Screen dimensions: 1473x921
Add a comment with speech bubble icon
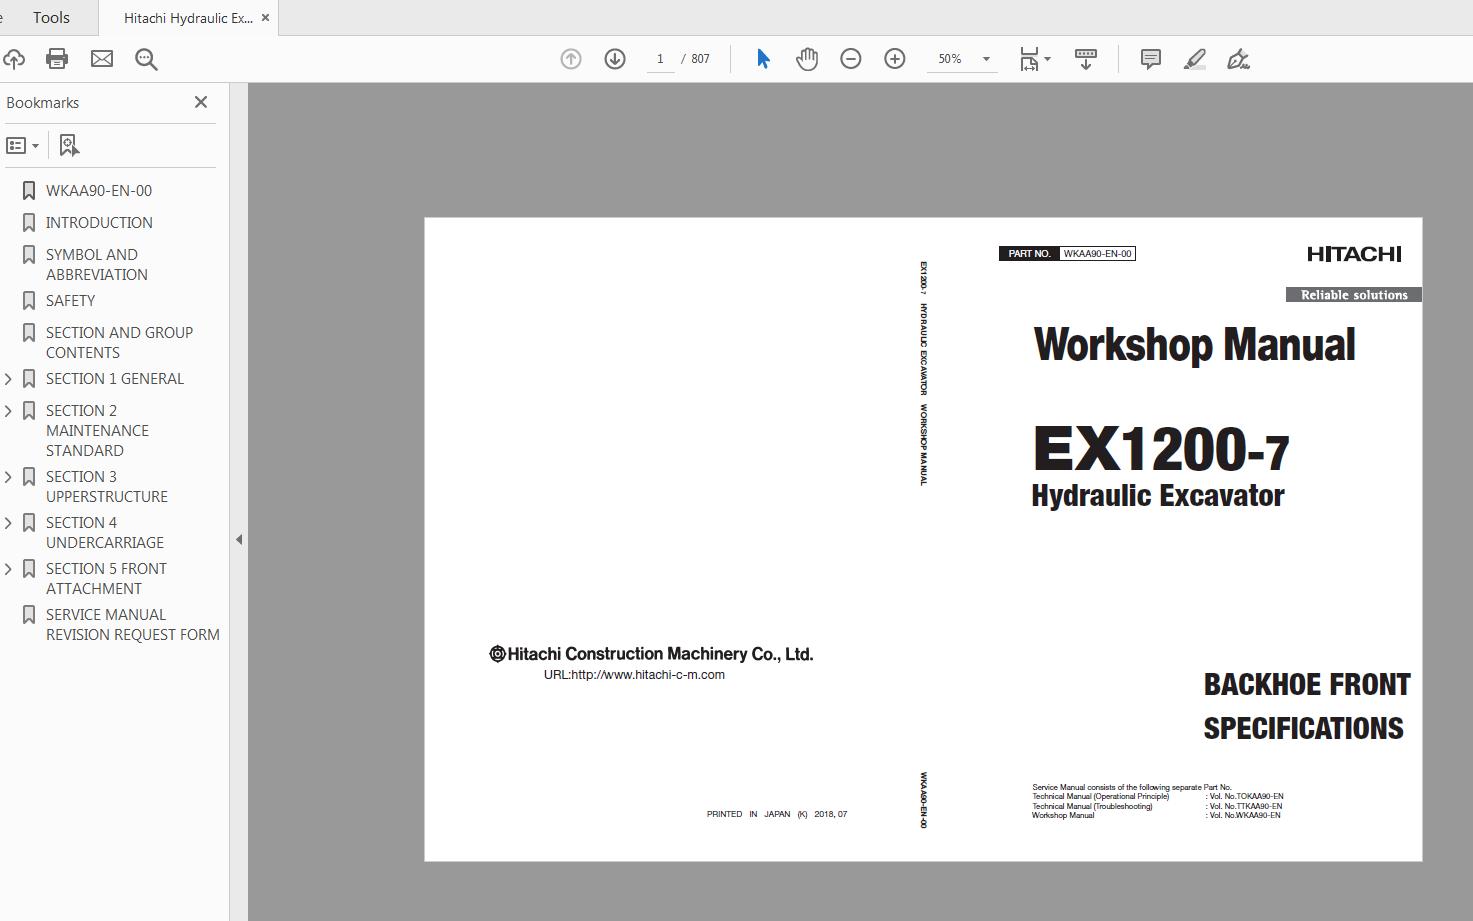(x=1151, y=59)
